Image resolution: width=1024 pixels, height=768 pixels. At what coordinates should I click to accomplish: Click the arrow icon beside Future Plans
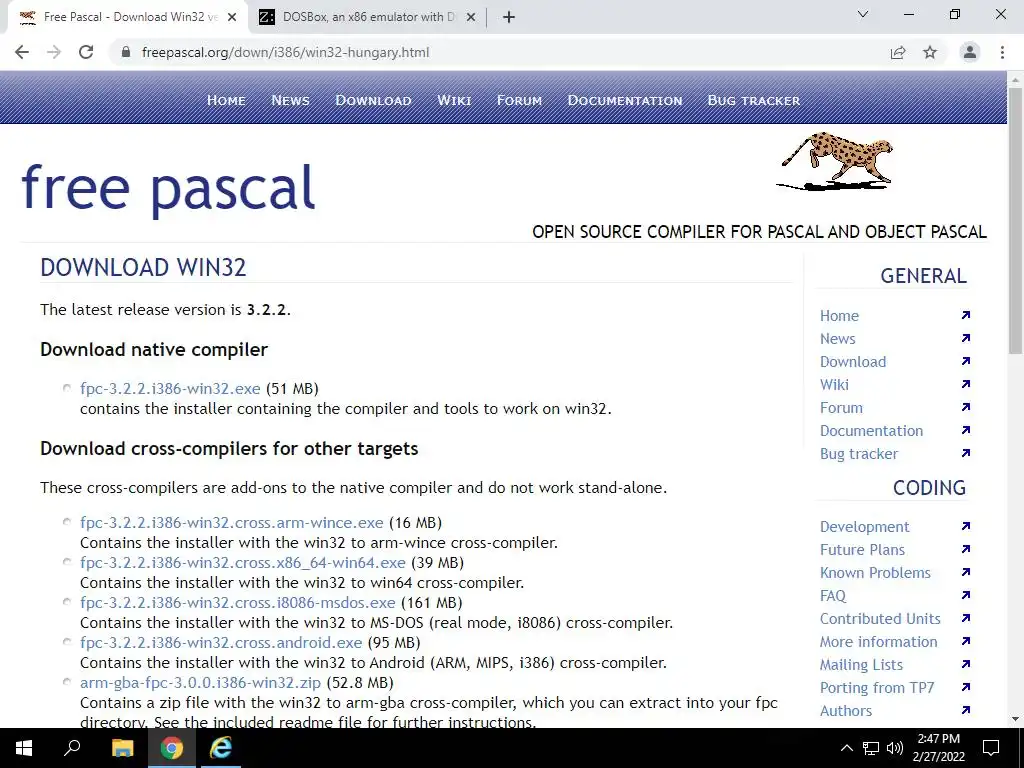(x=966, y=549)
